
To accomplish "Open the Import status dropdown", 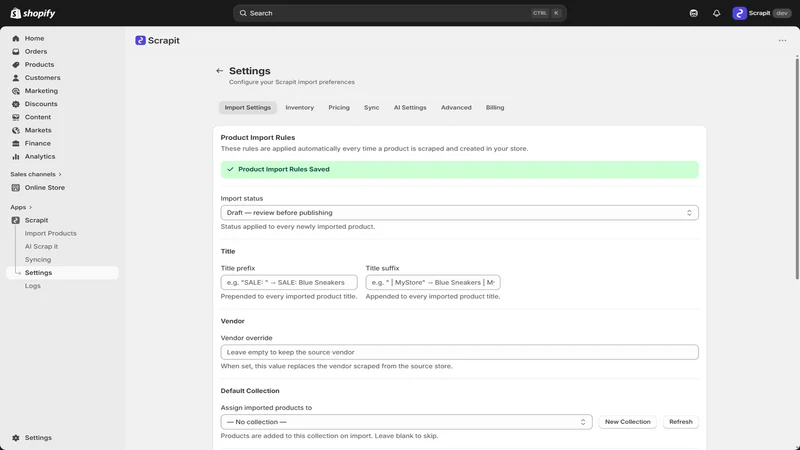I will point(459,213).
